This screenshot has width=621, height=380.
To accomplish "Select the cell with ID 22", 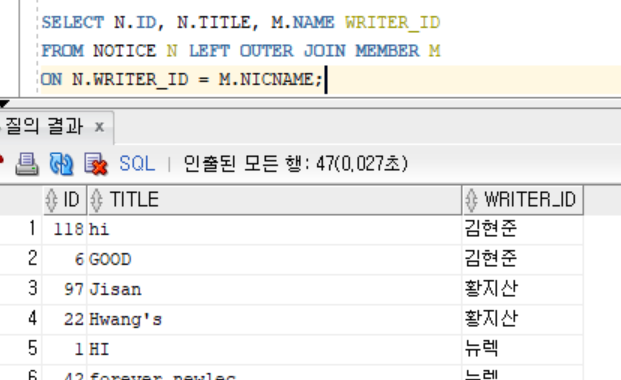I will (x=65, y=319).
